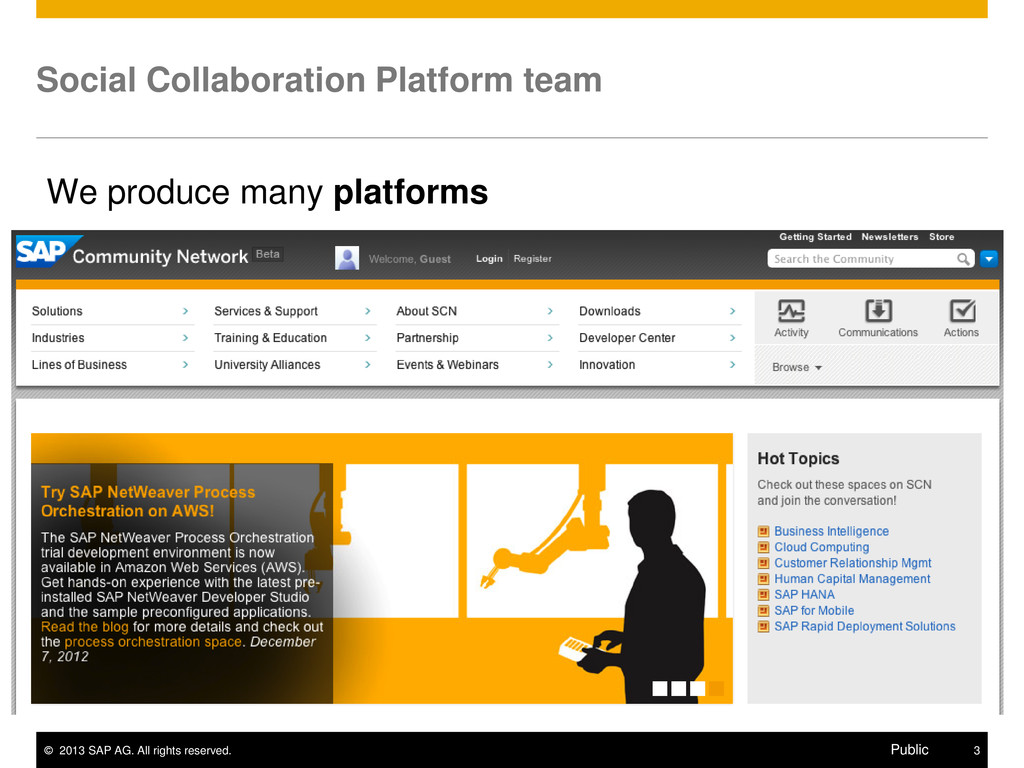The height and width of the screenshot is (768, 1024).
Task: Open the Downloads menu
Action: point(609,311)
